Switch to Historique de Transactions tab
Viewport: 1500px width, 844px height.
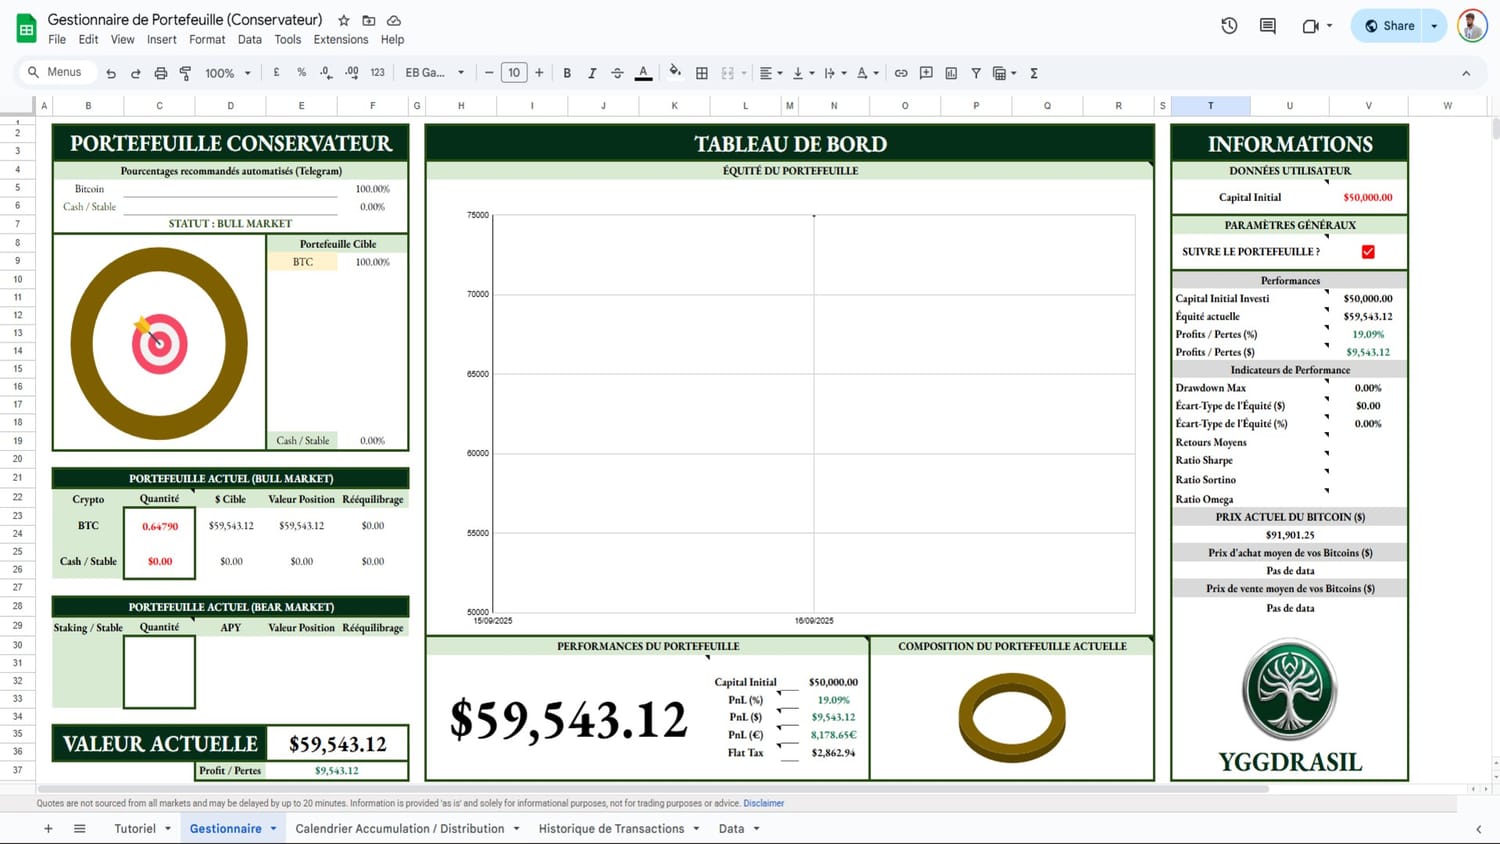(611, 829)
